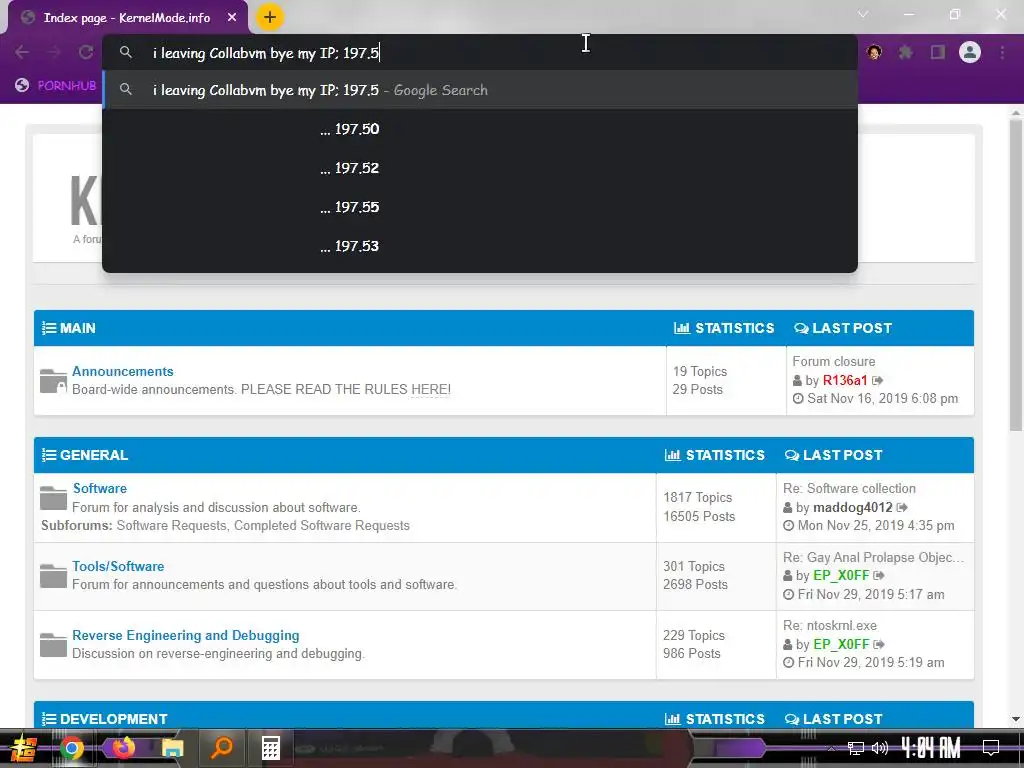Click the 4:04 AM taskbar clock
This screenshot has height=768, width=1024.
(x=931, y=747)
